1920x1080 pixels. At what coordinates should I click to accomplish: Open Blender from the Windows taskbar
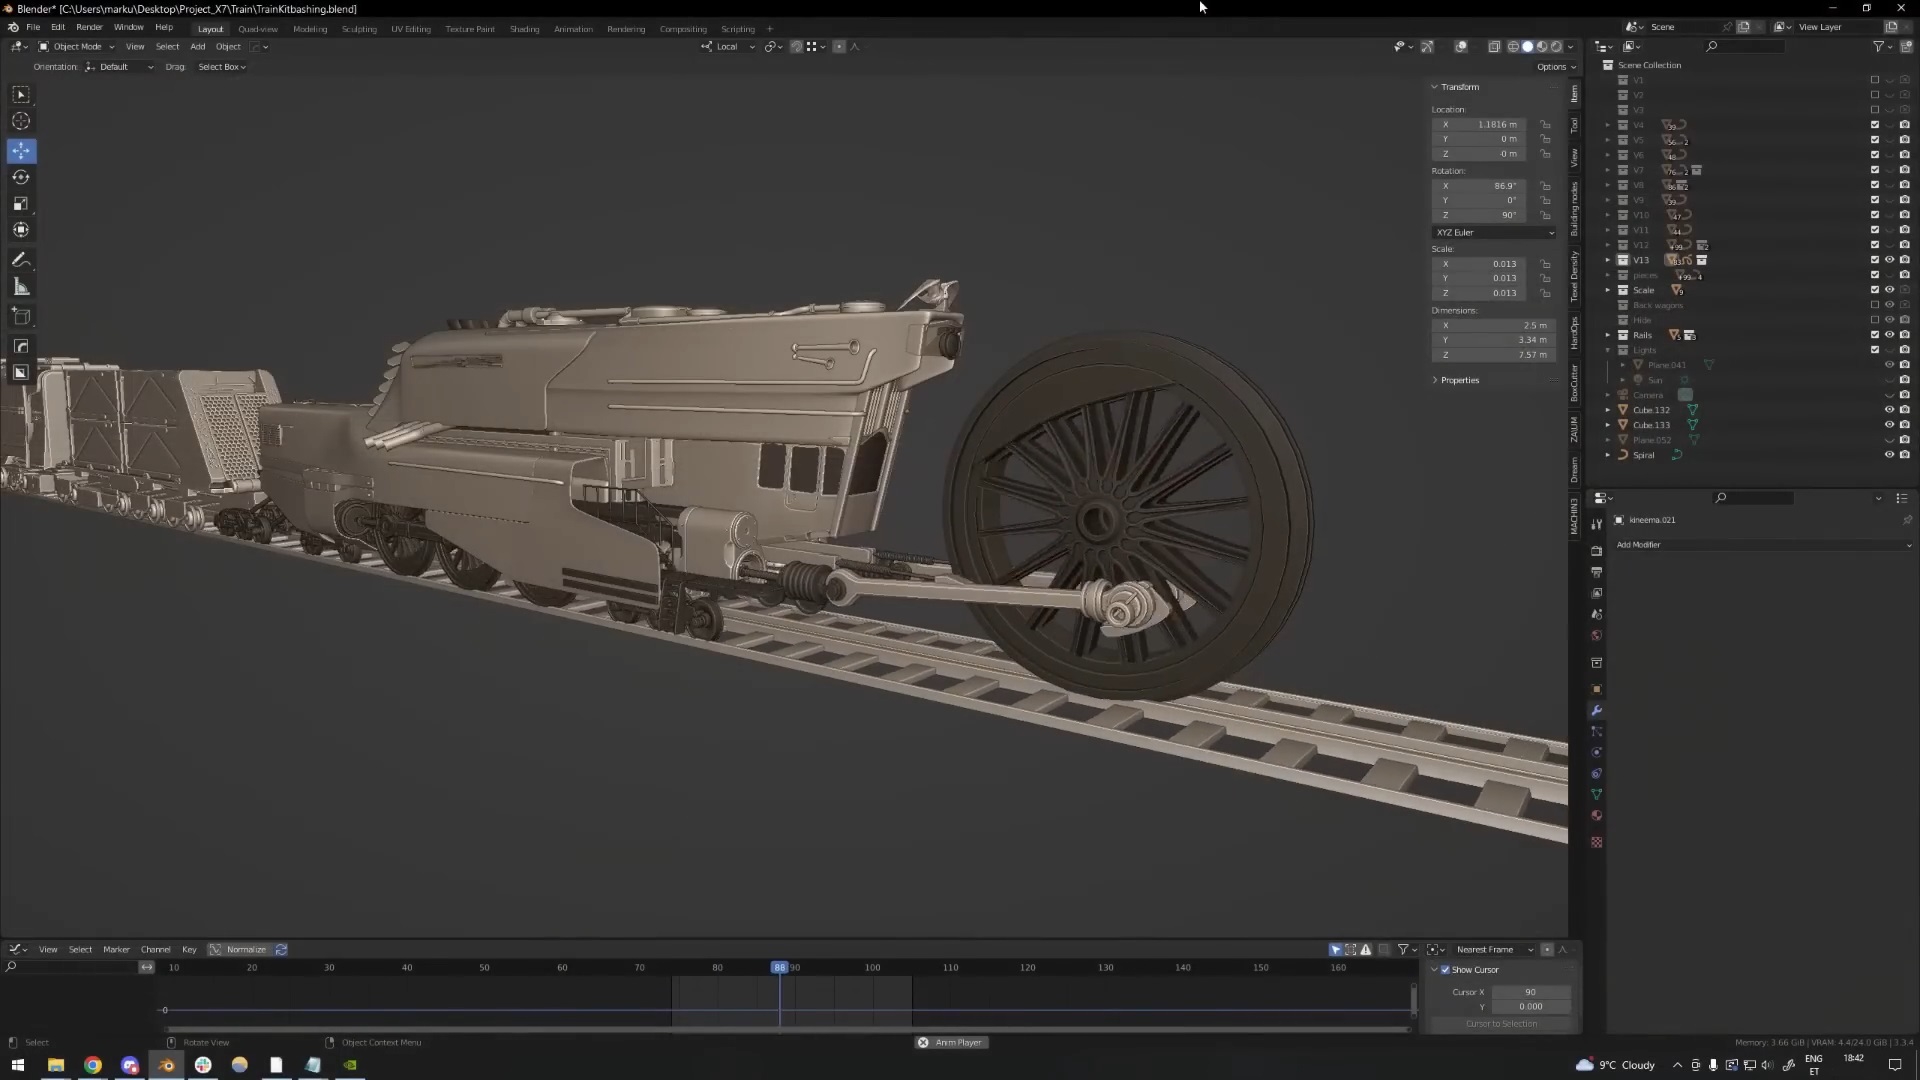[166, 1065]
